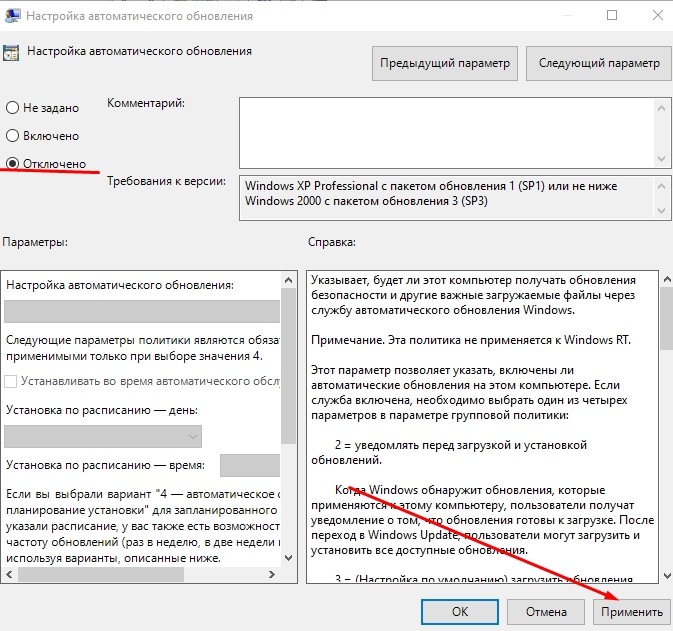Open the "Установка по расписанию — время" dropdown

point(250,465)
